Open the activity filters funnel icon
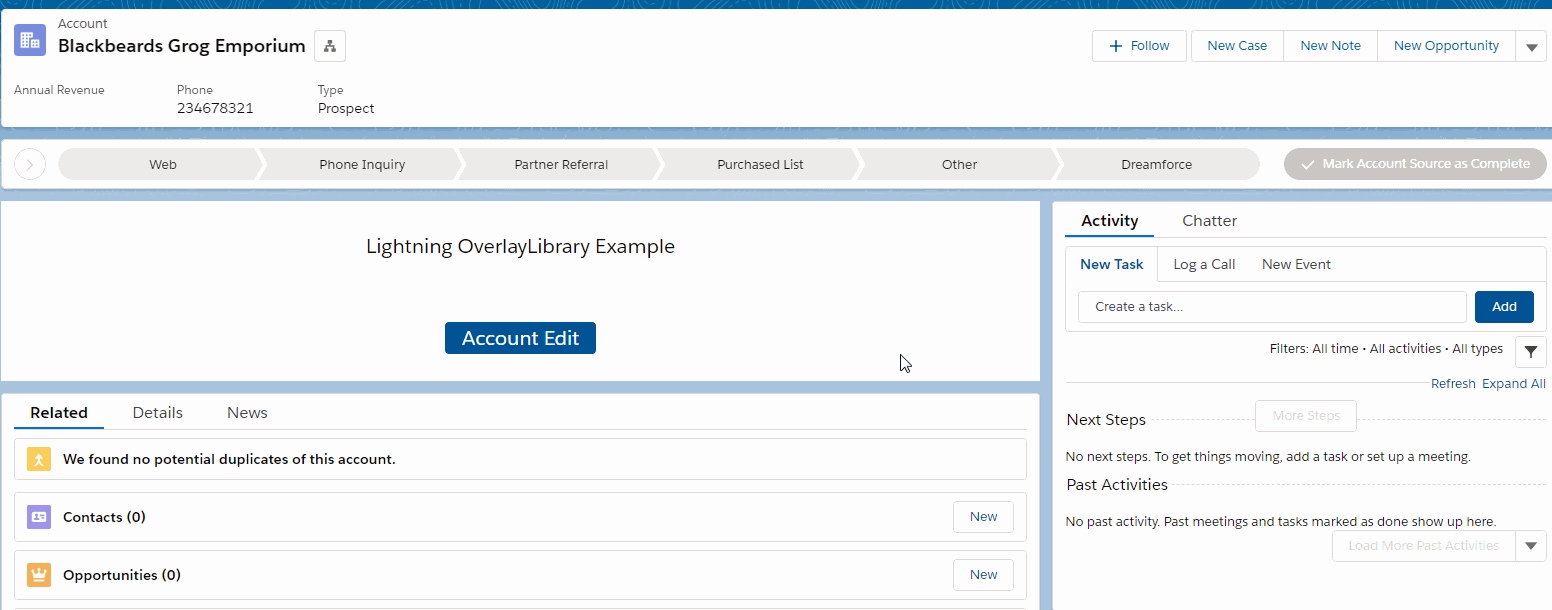This screenshot has height=610, width=1552. coord(1530,352)
